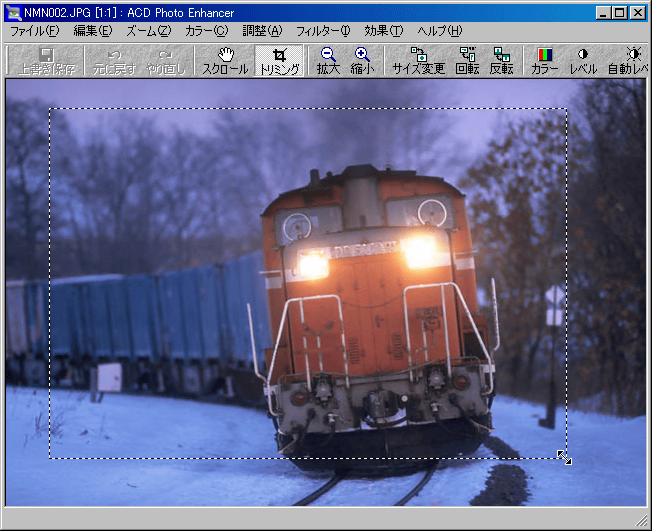Image resolution: width=652 pixels, height=531 pixels.
Task: Click the やり直し redo button
Action: (166, 61)
